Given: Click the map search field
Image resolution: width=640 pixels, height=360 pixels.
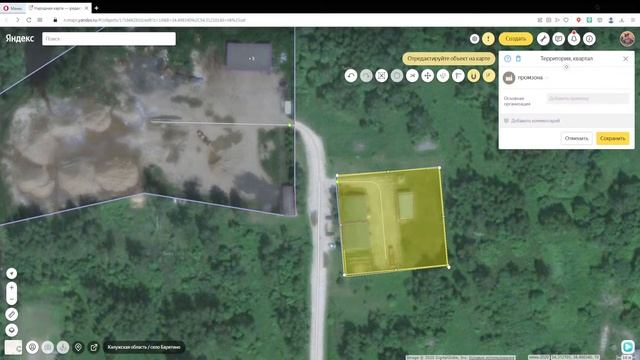Looking at the screenshot, I should (109, 39).
